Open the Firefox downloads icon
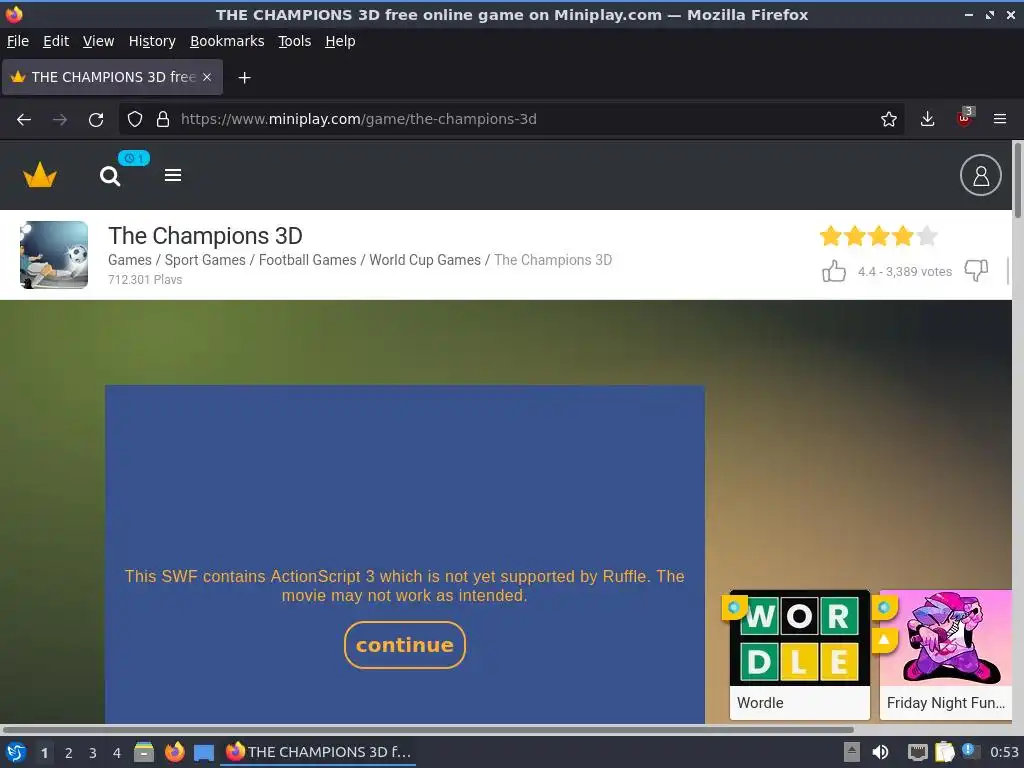This screenshot has height=768, width=1024. tap(927, 119)
